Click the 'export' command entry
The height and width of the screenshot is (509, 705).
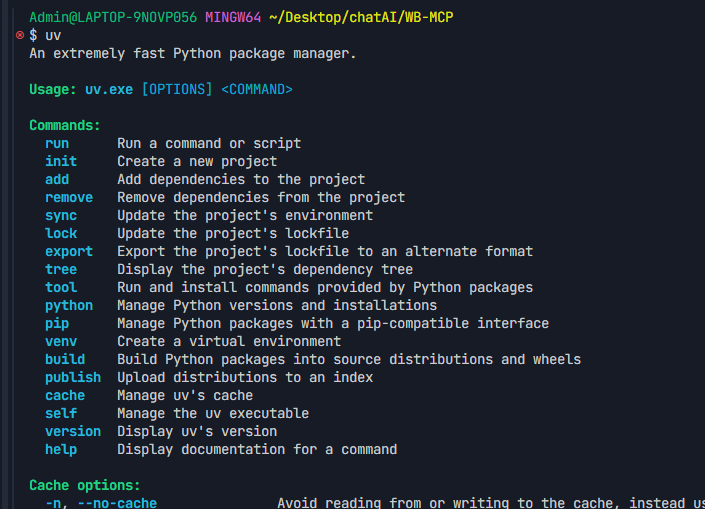click(69, 252)
